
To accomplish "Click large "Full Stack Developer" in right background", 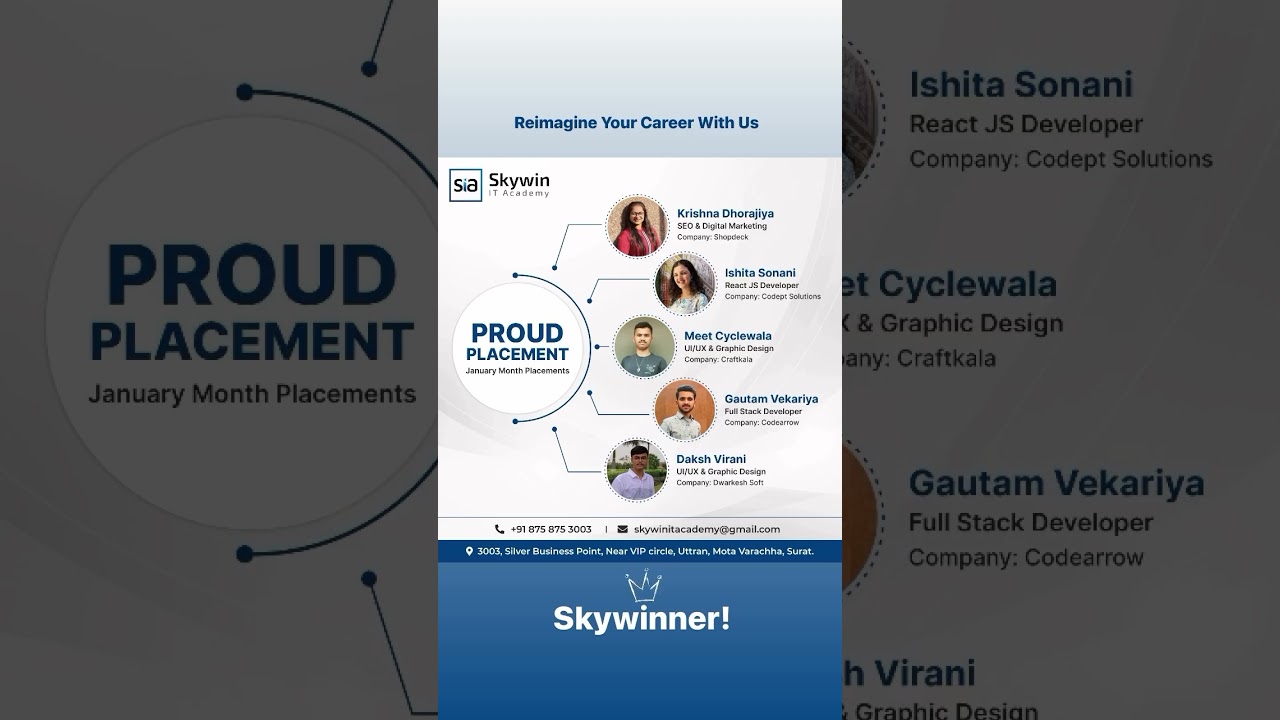I will (1031, 523).
